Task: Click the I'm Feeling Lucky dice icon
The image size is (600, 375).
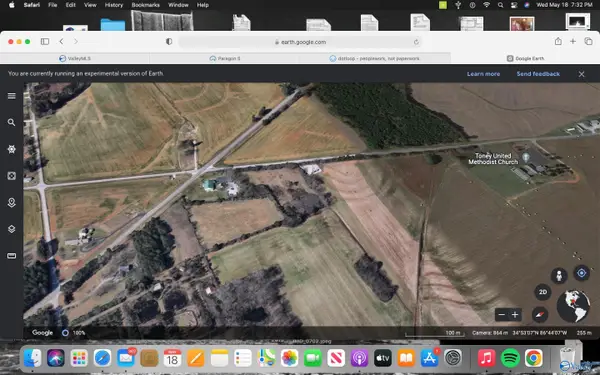Action: click(x=11, y=176)
